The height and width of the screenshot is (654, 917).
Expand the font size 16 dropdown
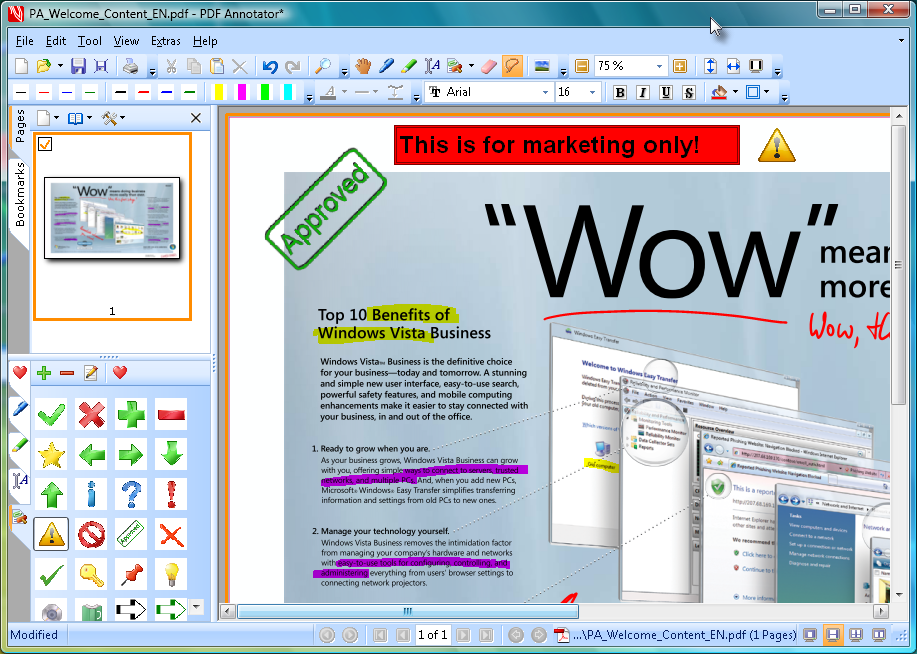(592, 92)
